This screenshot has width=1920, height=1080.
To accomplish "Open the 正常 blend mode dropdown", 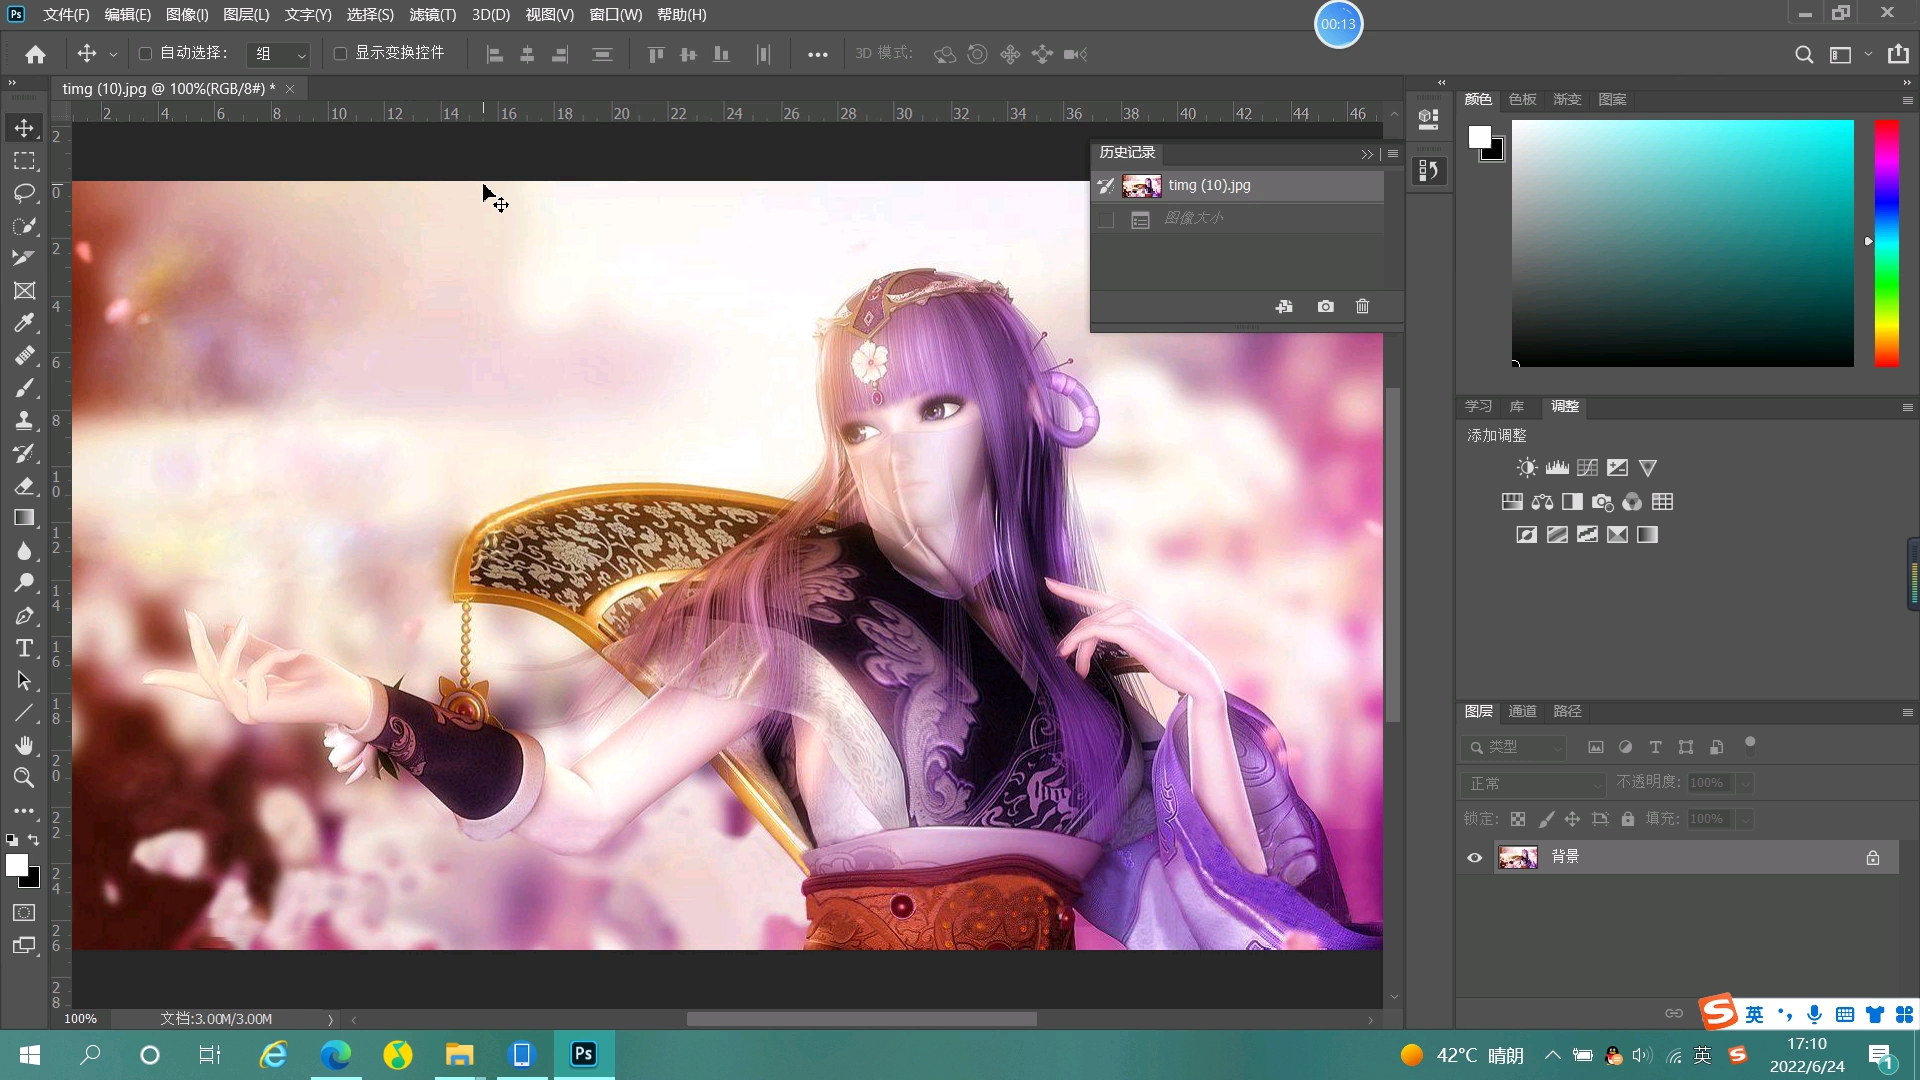I will coord(1532,783).
